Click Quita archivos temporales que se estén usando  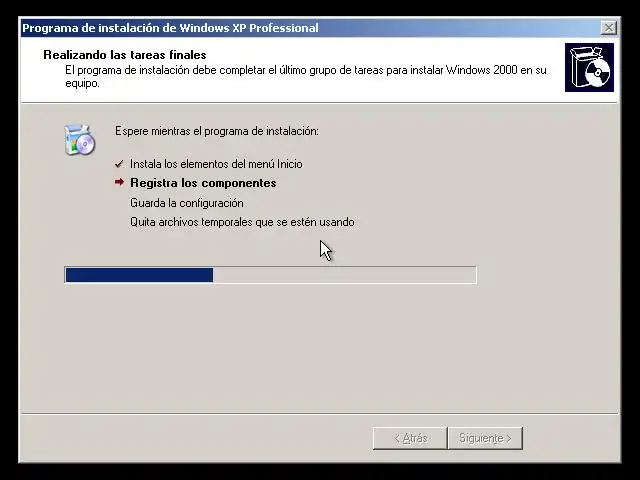pyautogui.click(x=242, y=222)
